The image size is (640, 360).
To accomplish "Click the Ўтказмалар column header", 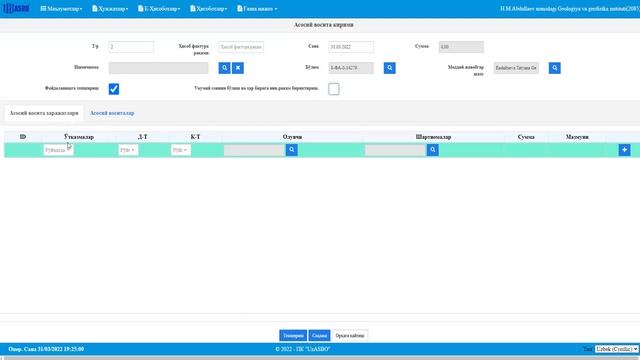I will coord(79,137).
